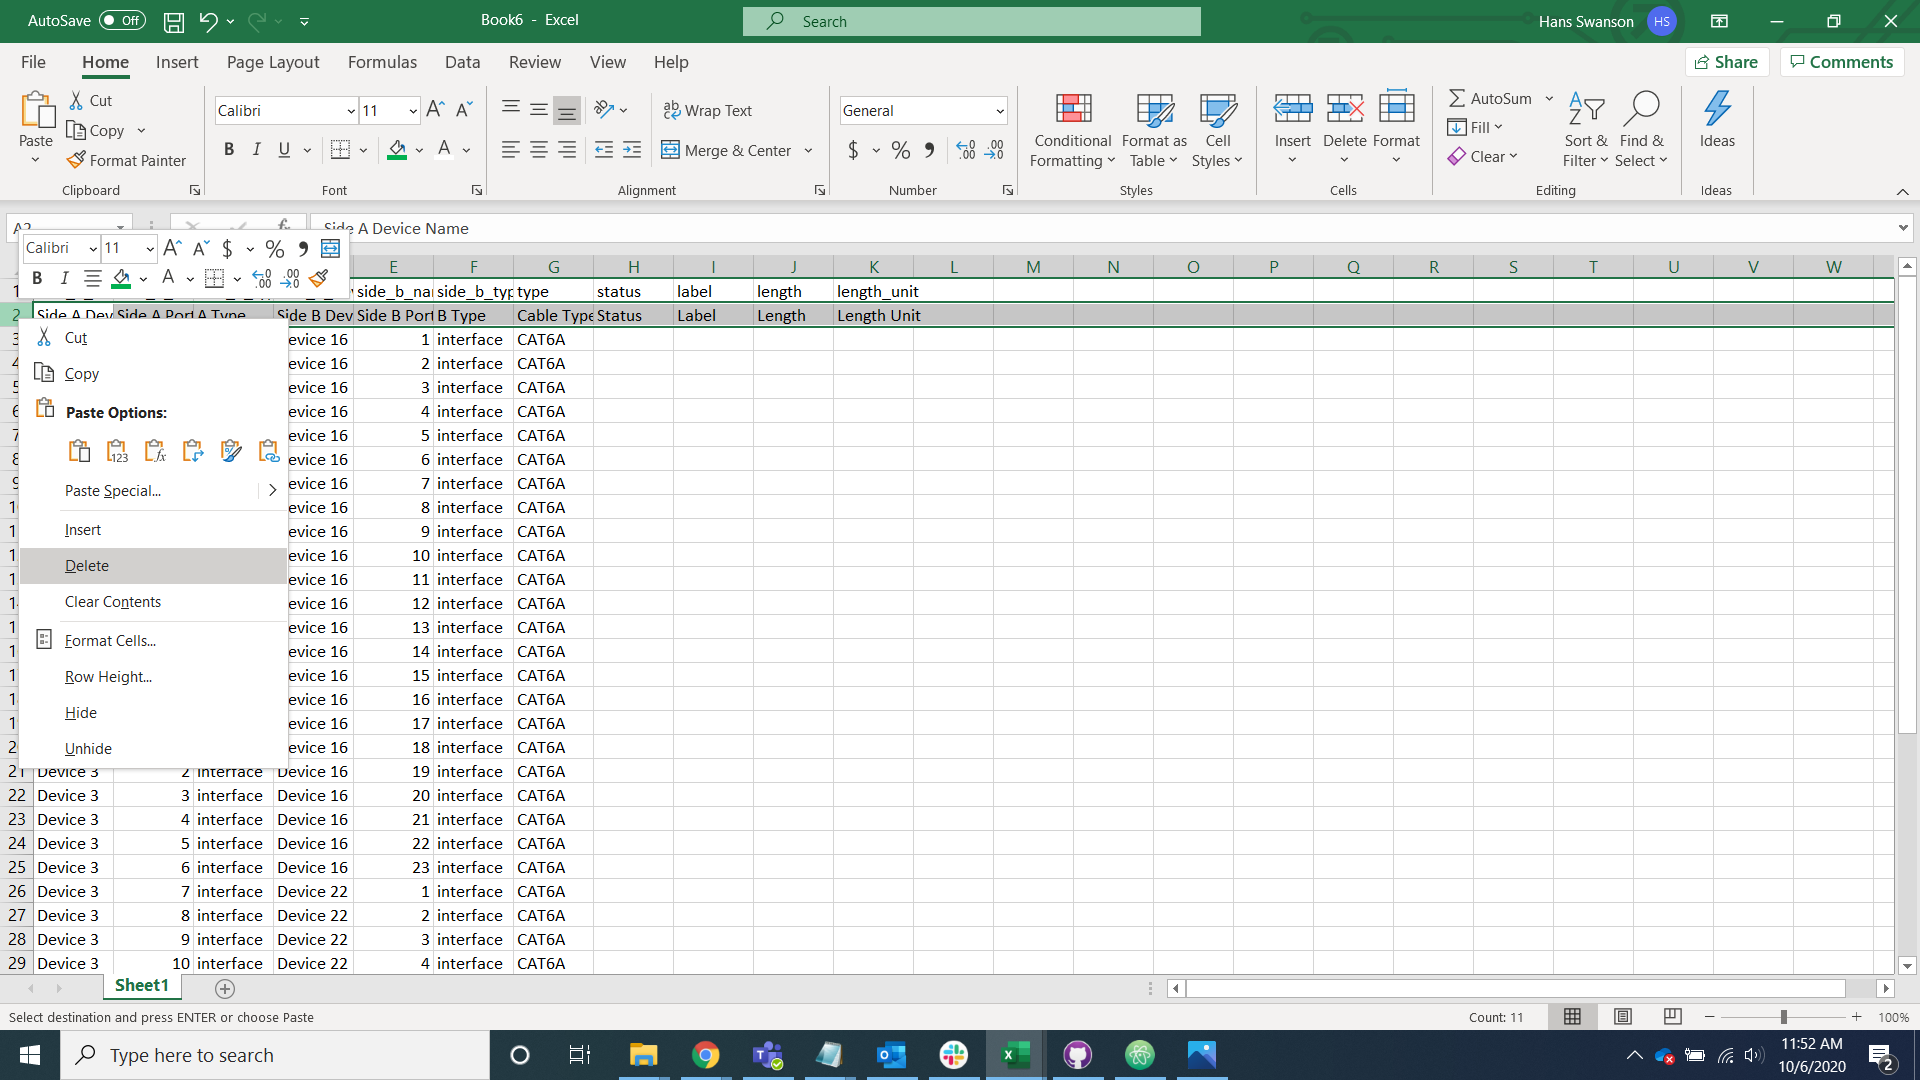The width and height of the screenshot is (1920, 1080).
Task: Click Paste Link icon in context menu
Action: point(268,451)
